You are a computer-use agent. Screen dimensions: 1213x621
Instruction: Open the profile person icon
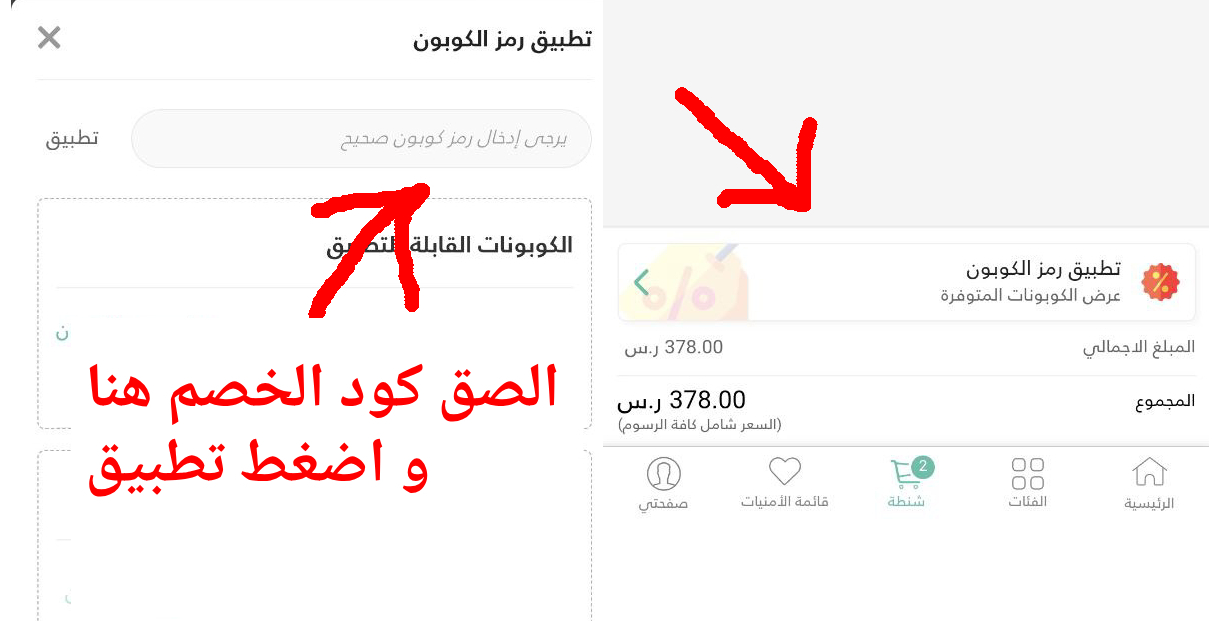(x=664, y=473)
